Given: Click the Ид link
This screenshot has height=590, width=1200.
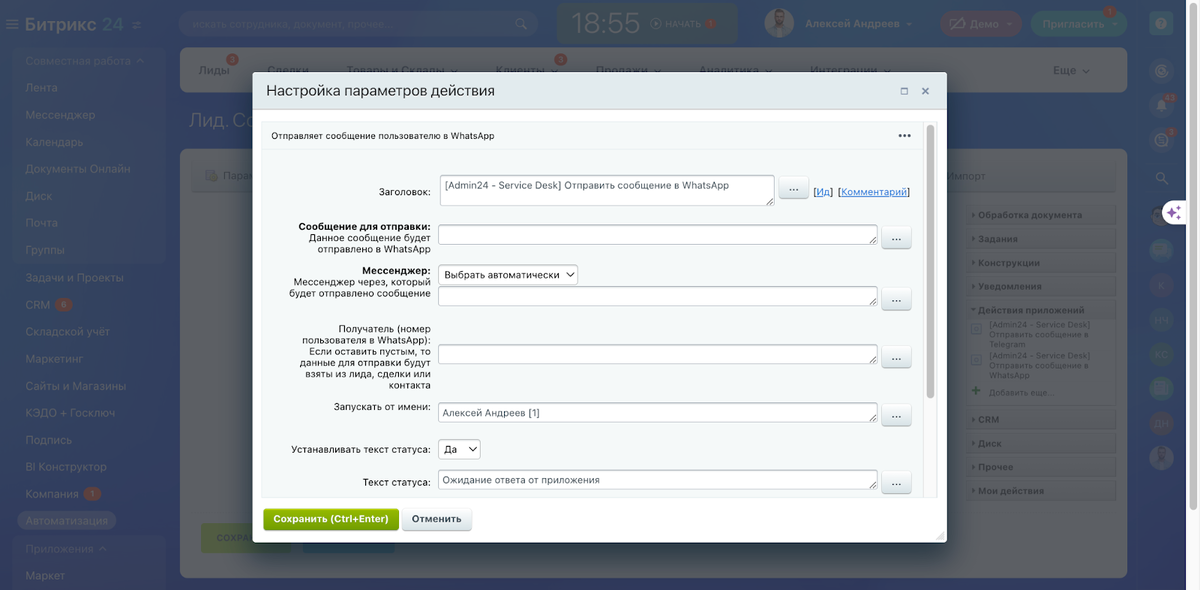Looking at the screenshot, I should pyautogui.click(x=823, y=192).
